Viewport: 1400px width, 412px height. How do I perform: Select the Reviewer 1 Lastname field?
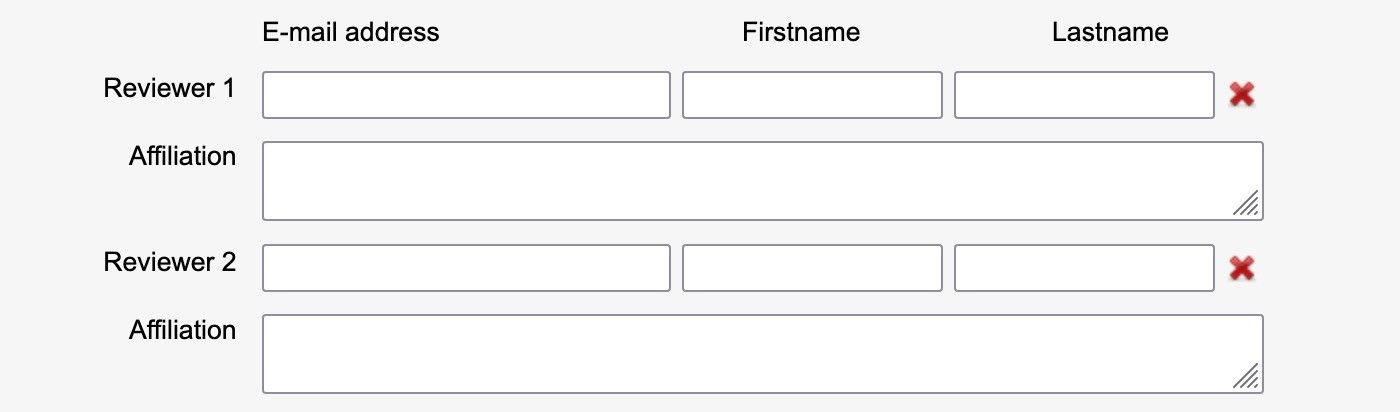[1084, 95]
